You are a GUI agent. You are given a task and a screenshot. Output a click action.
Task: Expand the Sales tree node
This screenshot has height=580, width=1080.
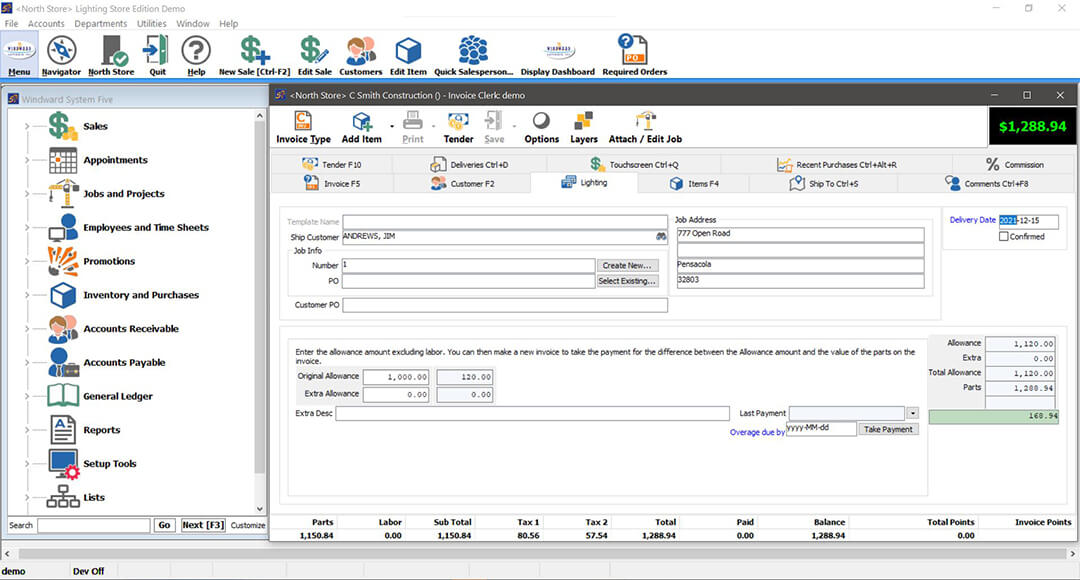pos(27,127)
